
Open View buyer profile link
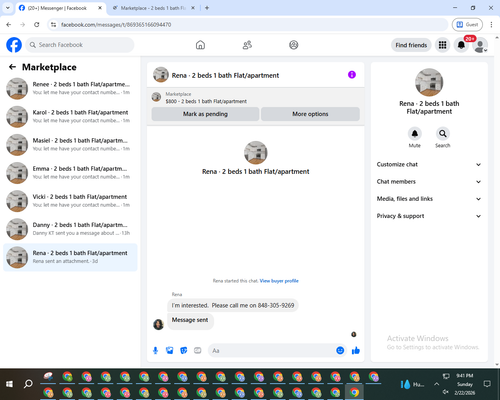279,281
